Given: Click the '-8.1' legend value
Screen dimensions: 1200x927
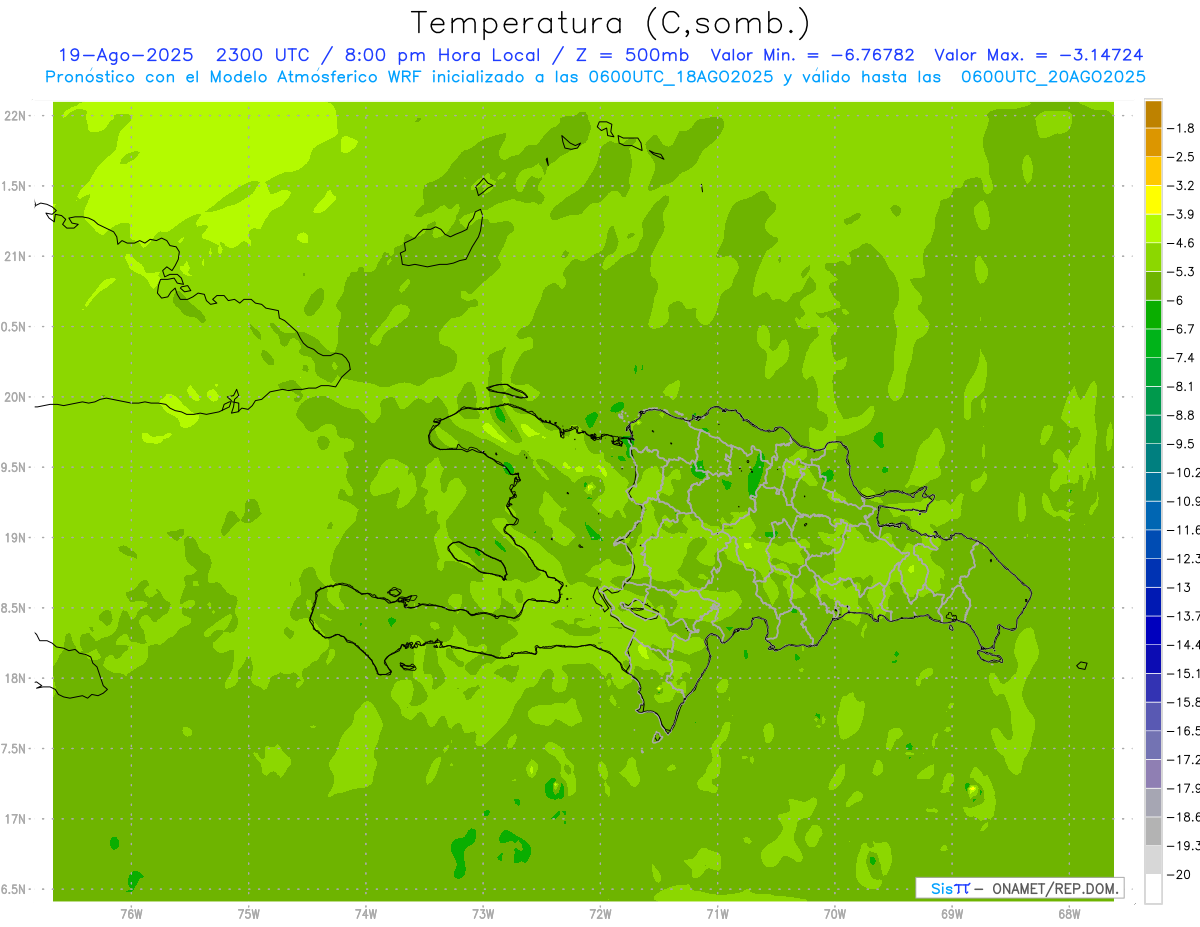Looking at the screenshot, I should pos(1183,386).
